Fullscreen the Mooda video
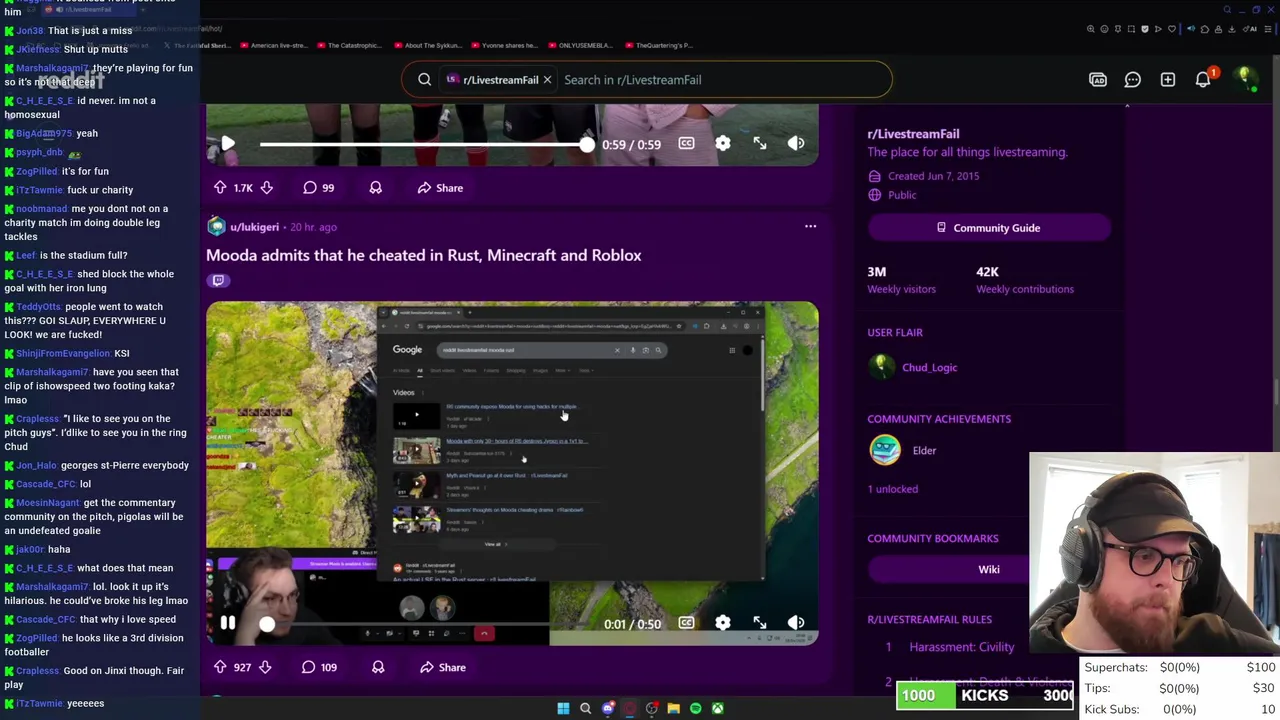The image size is (1280, 720). 760,623
